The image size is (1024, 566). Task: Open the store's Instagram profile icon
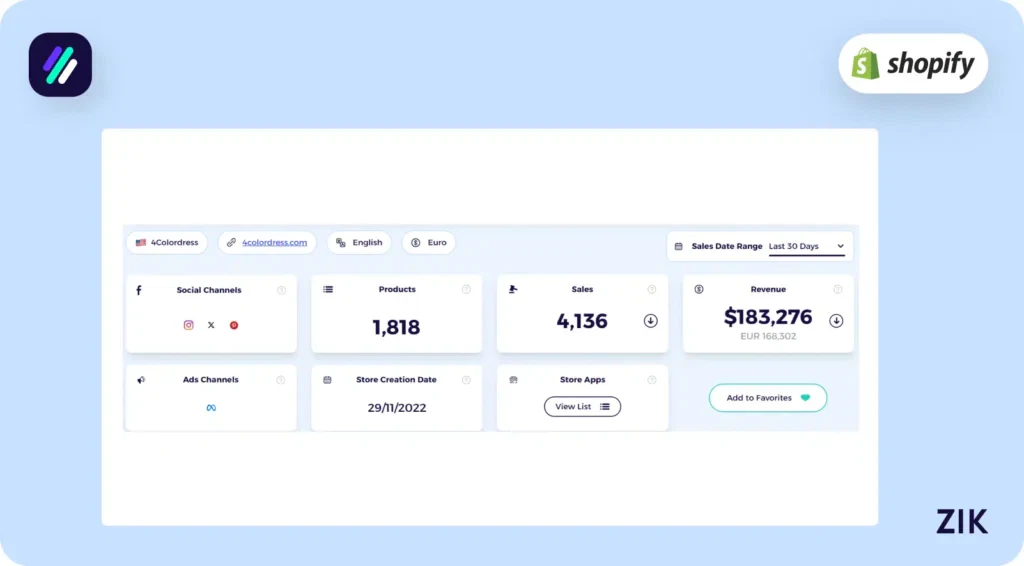(188, 325)
